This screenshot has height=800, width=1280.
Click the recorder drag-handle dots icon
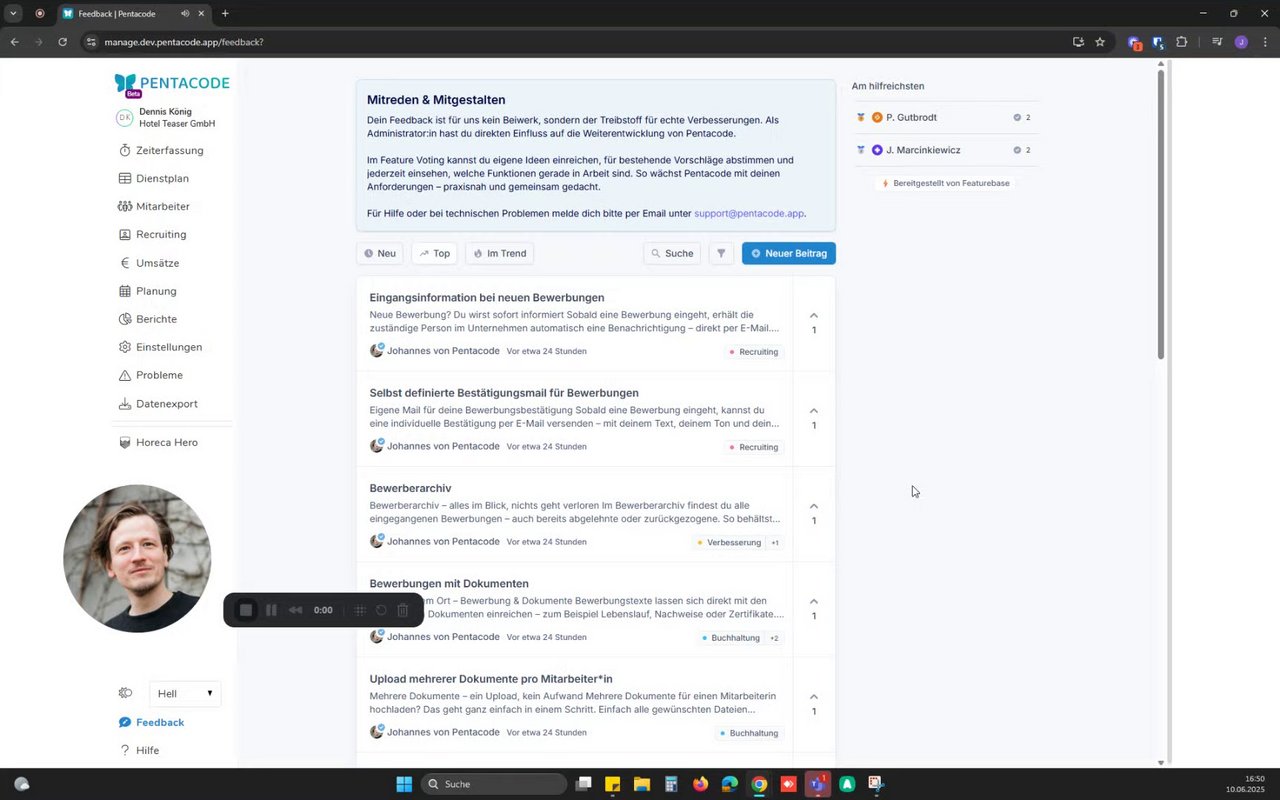(360, 610)
